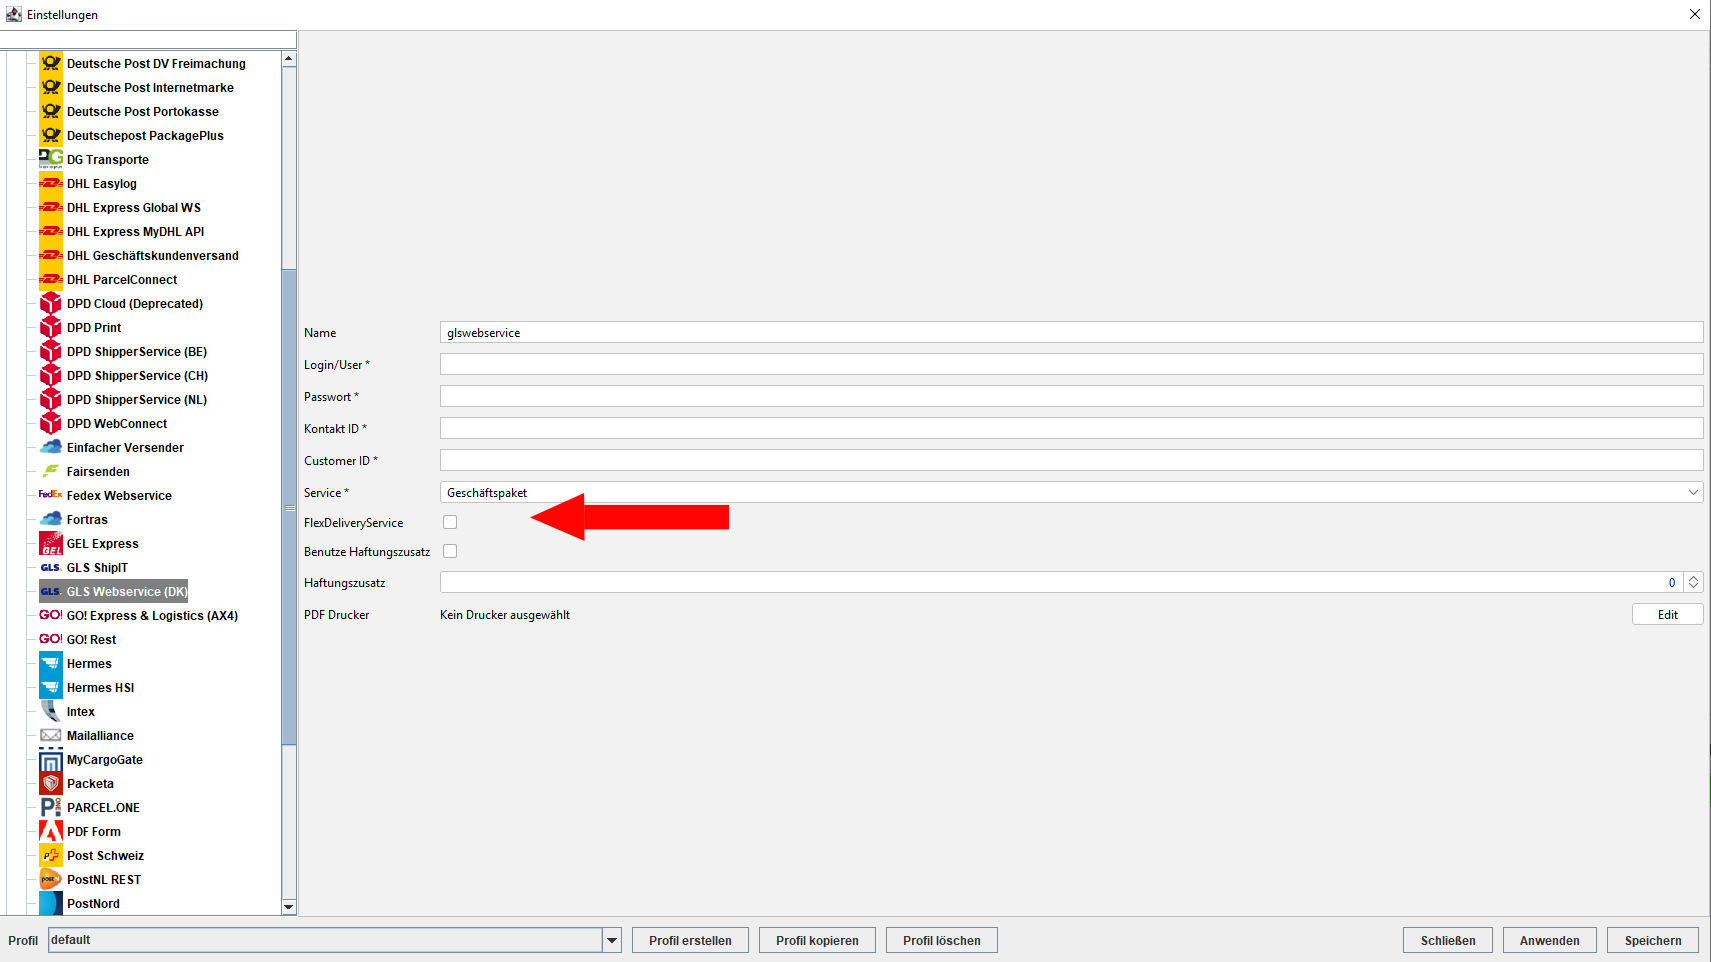
Task: Enable the FlexDeliveryService checkbox
Action: point(450,522)
